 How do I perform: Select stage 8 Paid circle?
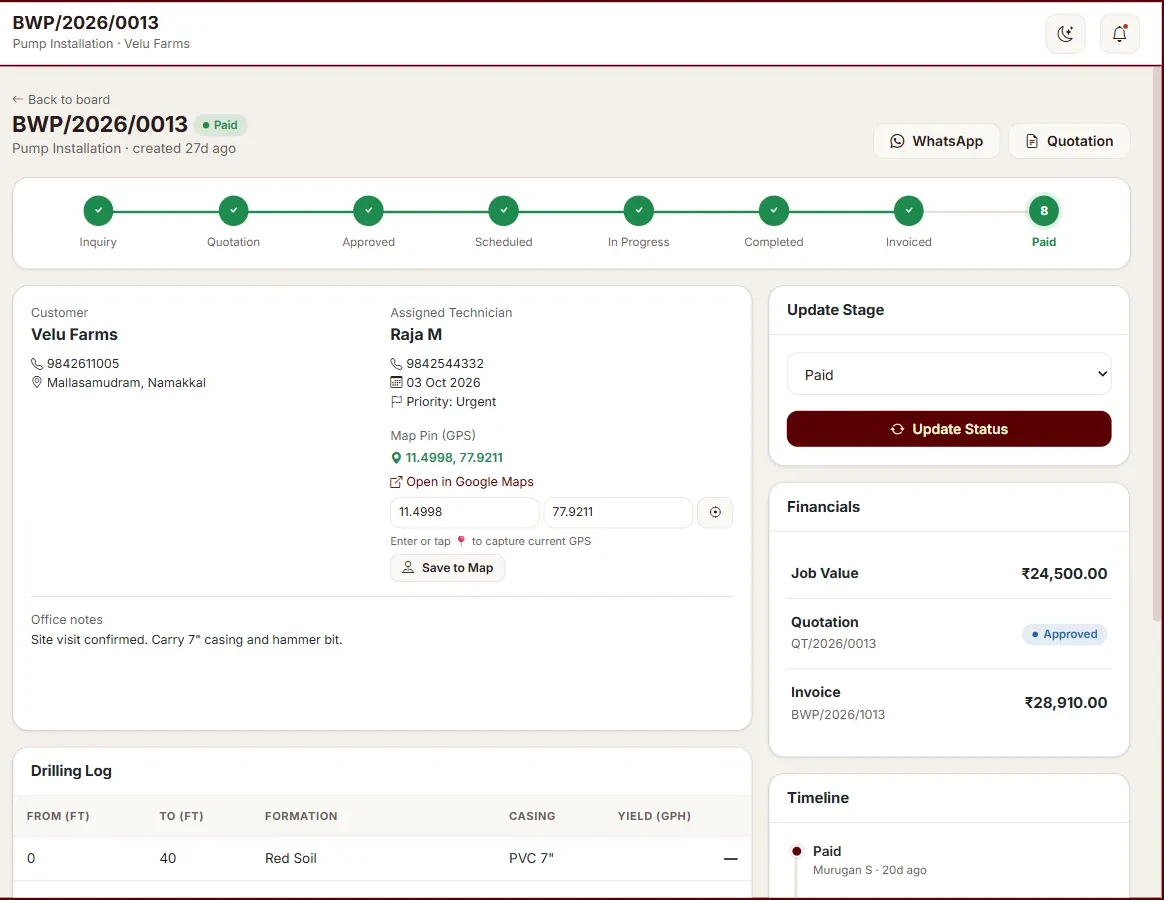pyautogui.click(x=1044, y=211)
